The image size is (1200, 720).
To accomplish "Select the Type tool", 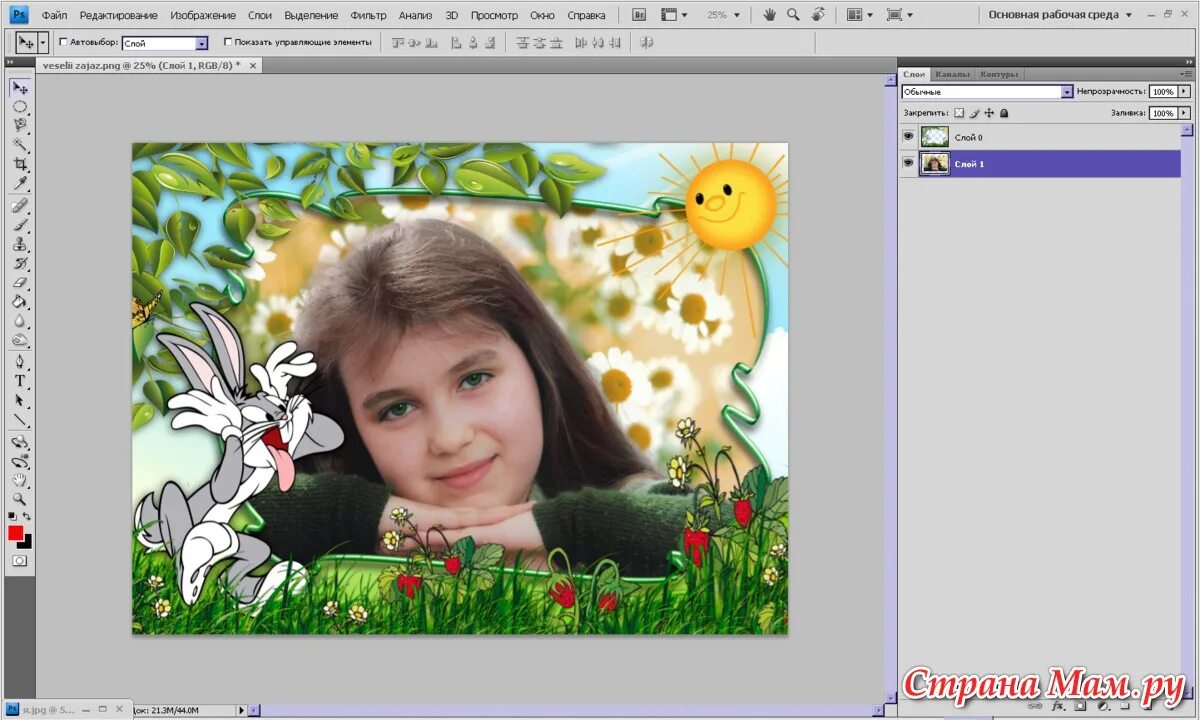I will (x=19, y=381).
